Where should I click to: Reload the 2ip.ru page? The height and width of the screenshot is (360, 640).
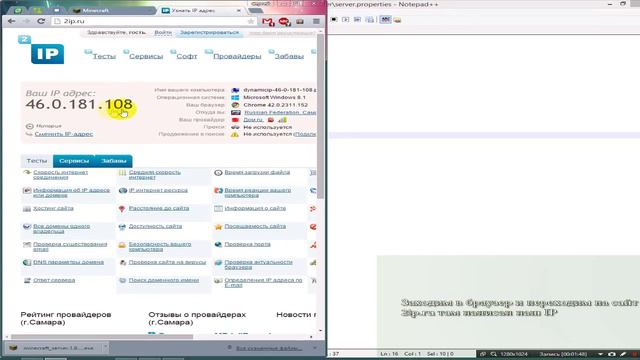(x=41, y=21)
